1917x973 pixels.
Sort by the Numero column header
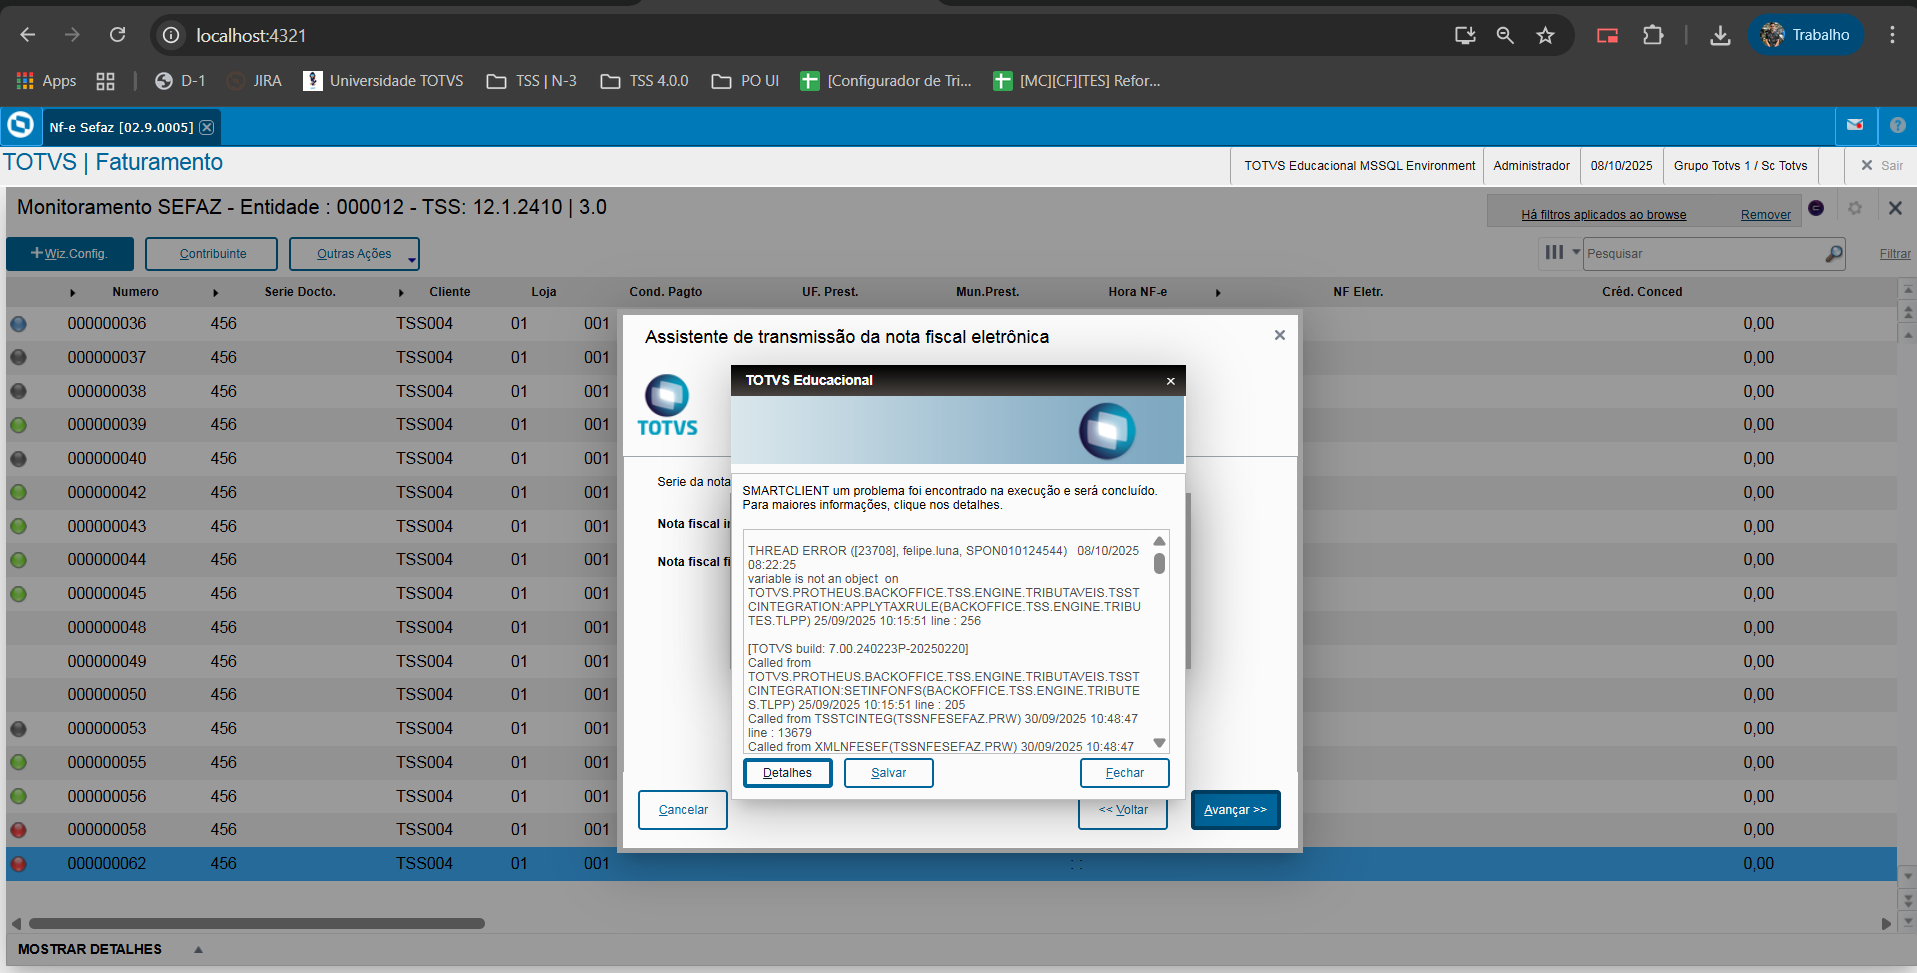click(135, 292)
